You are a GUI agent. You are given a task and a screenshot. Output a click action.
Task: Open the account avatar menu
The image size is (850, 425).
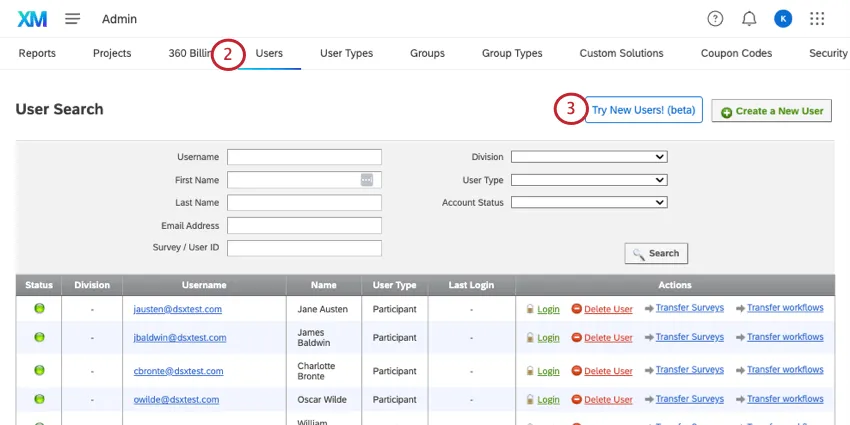pos(783,19)
